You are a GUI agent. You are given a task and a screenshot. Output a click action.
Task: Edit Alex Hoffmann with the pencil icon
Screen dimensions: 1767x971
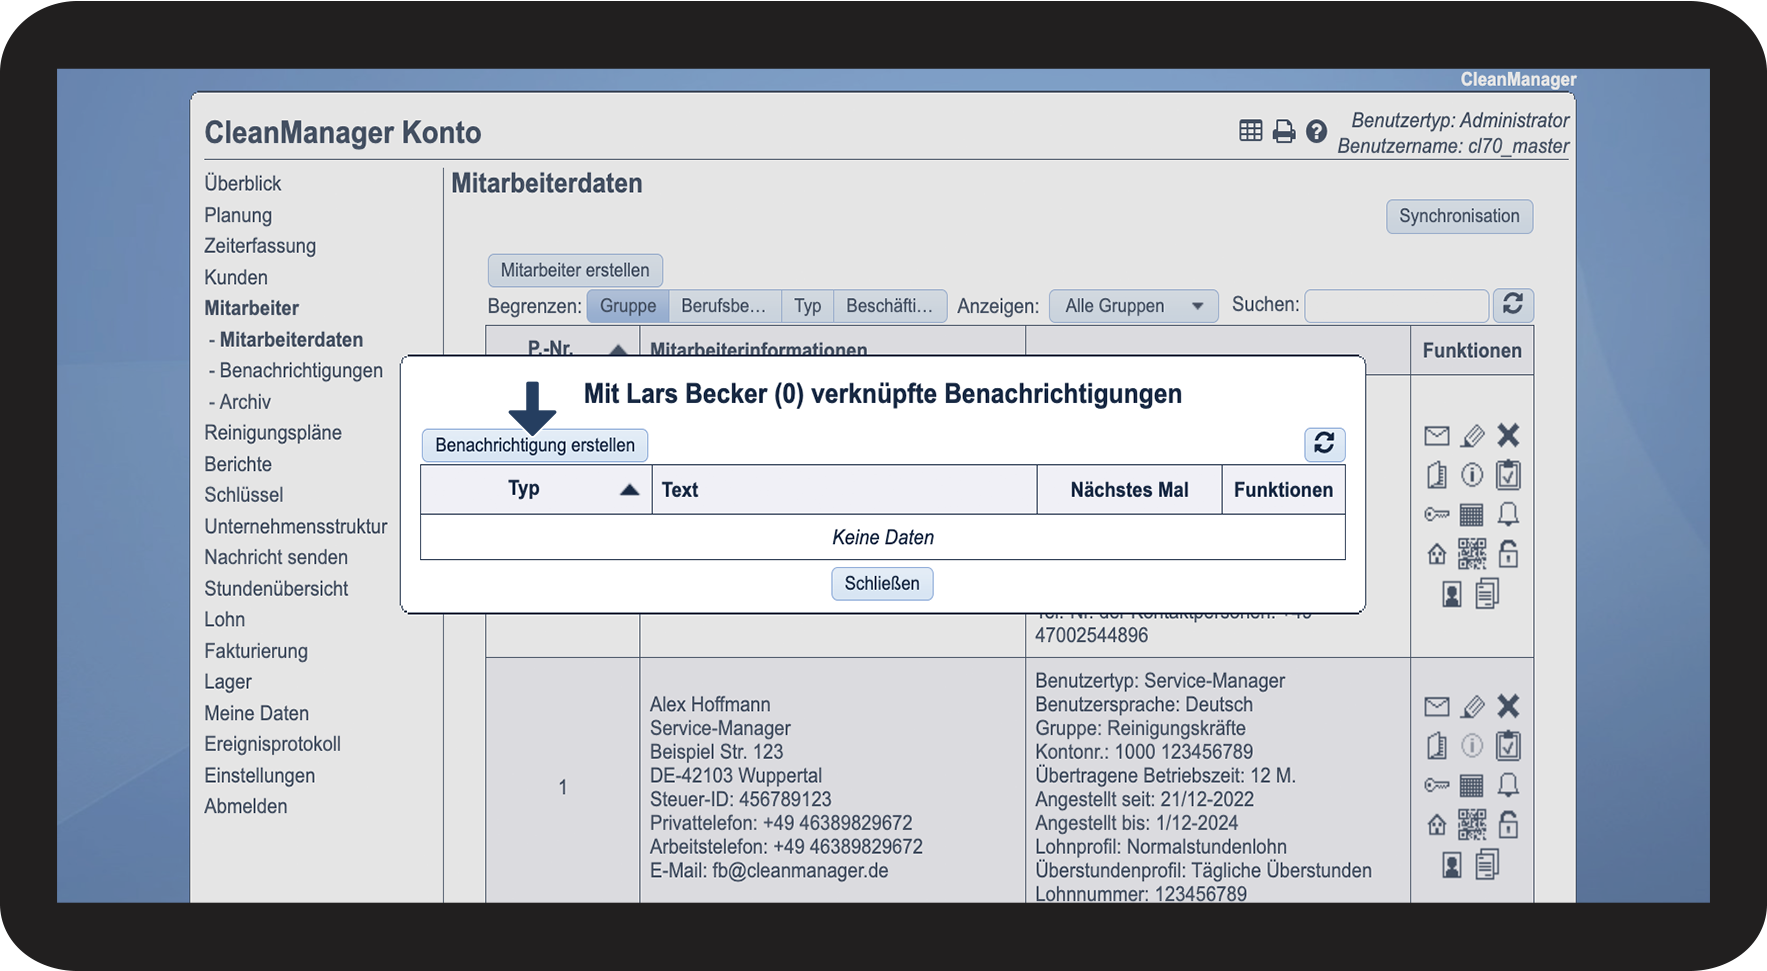[1472, 707]
